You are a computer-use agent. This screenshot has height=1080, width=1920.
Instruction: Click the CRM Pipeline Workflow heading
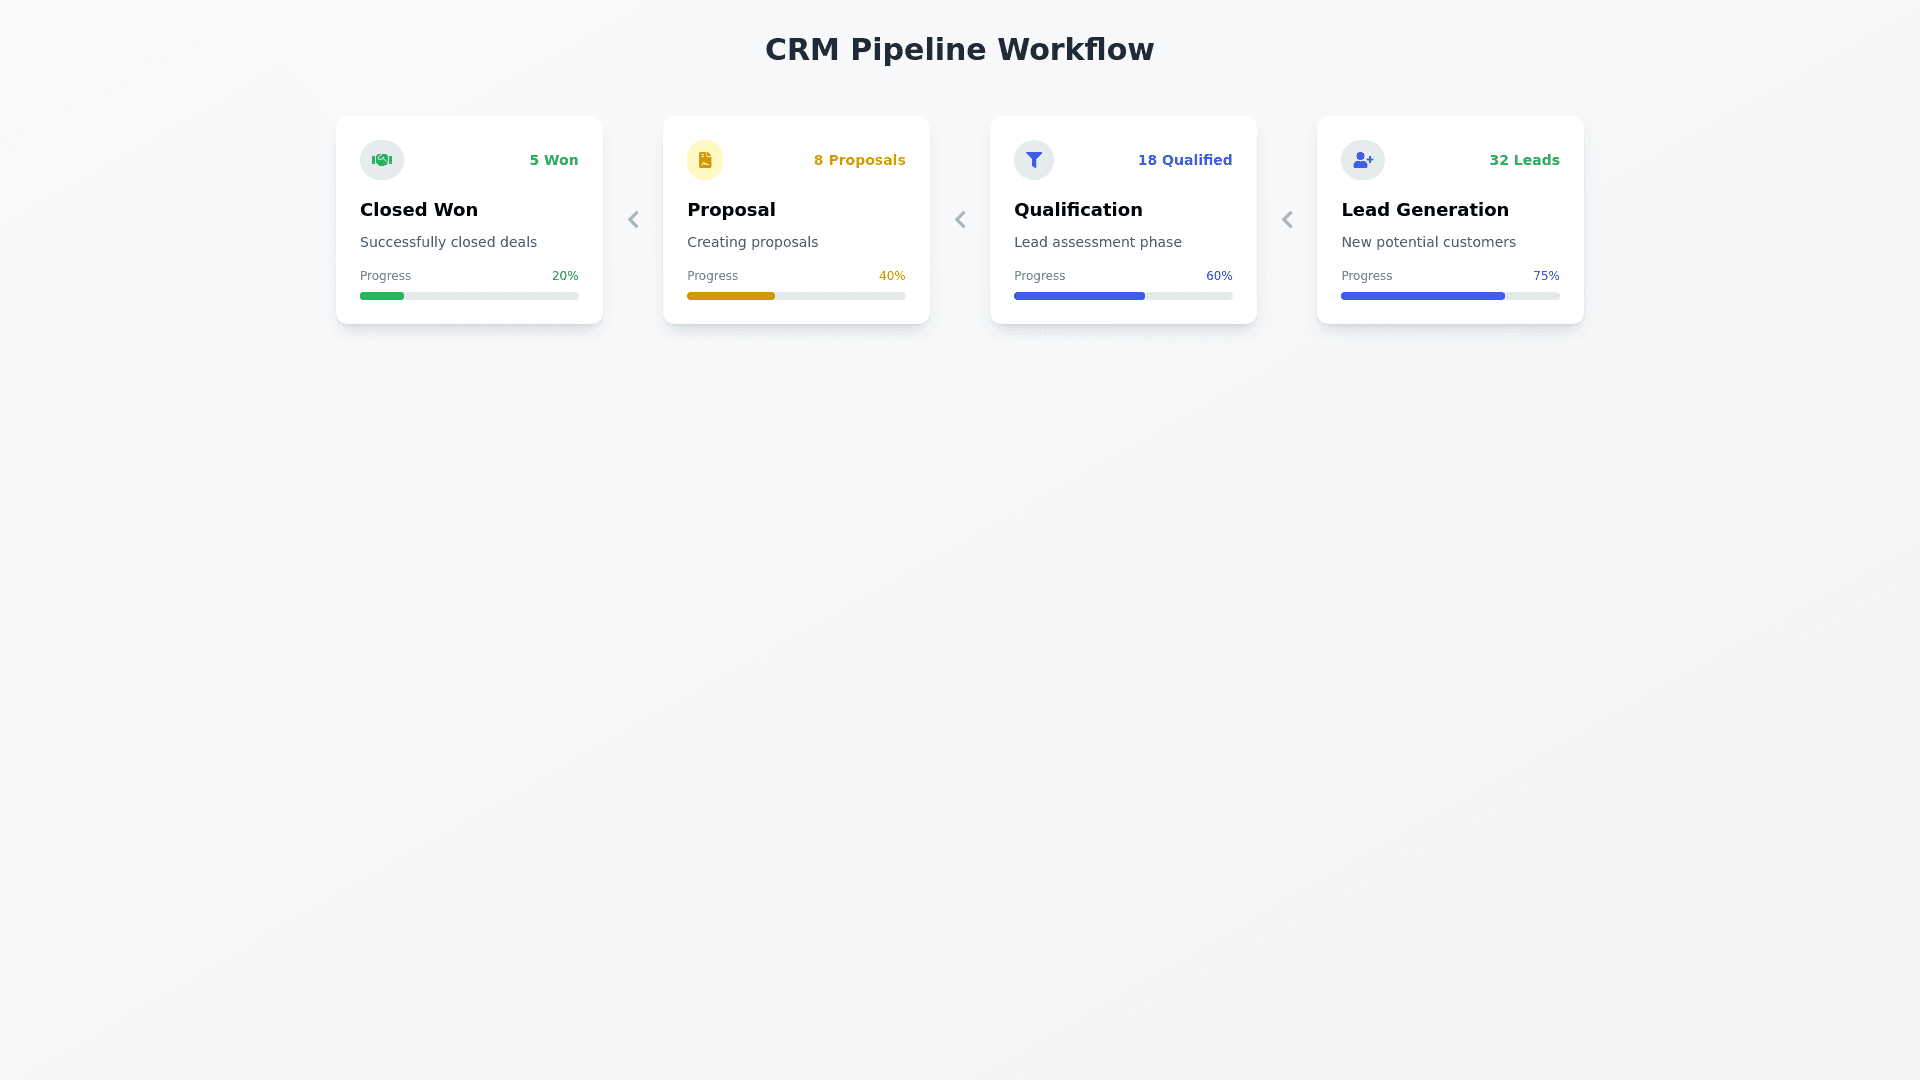(959, 50)
